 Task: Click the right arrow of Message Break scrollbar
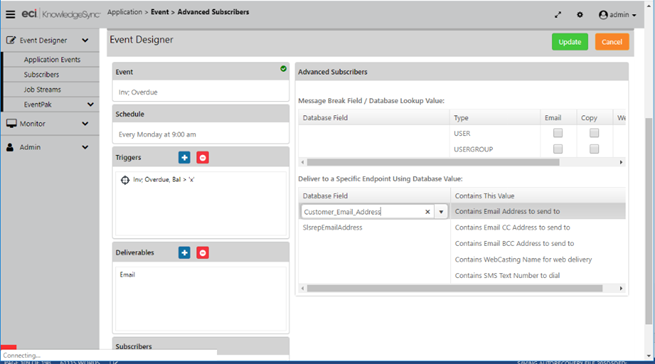point(621,162)
